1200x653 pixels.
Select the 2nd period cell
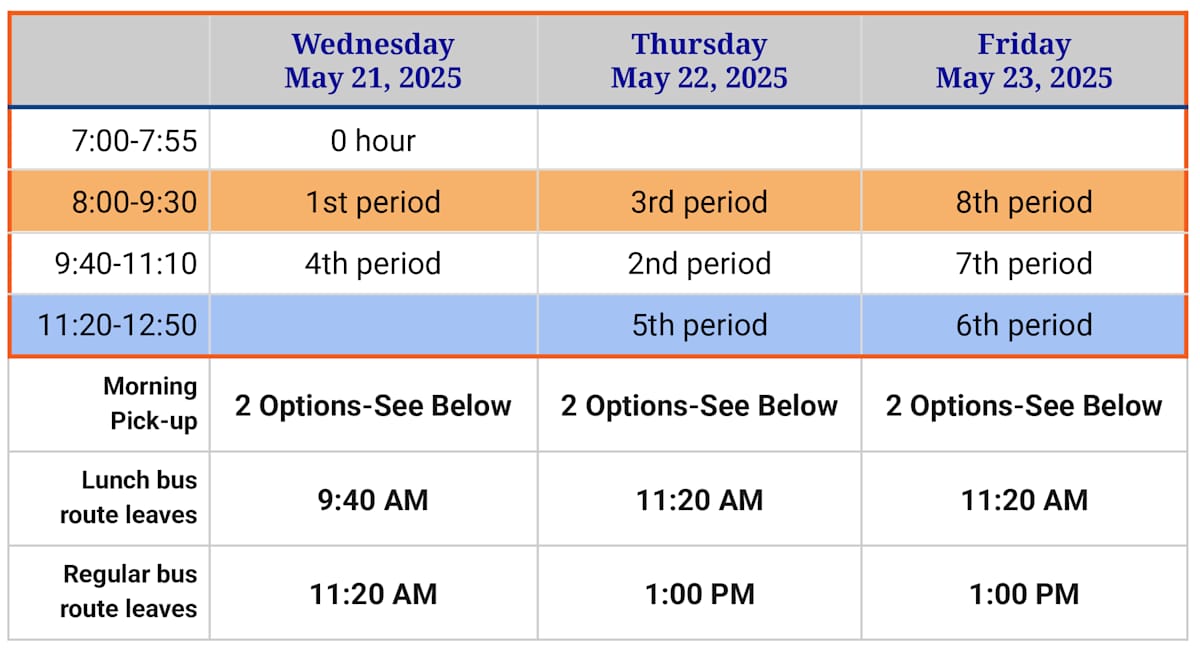699,264
